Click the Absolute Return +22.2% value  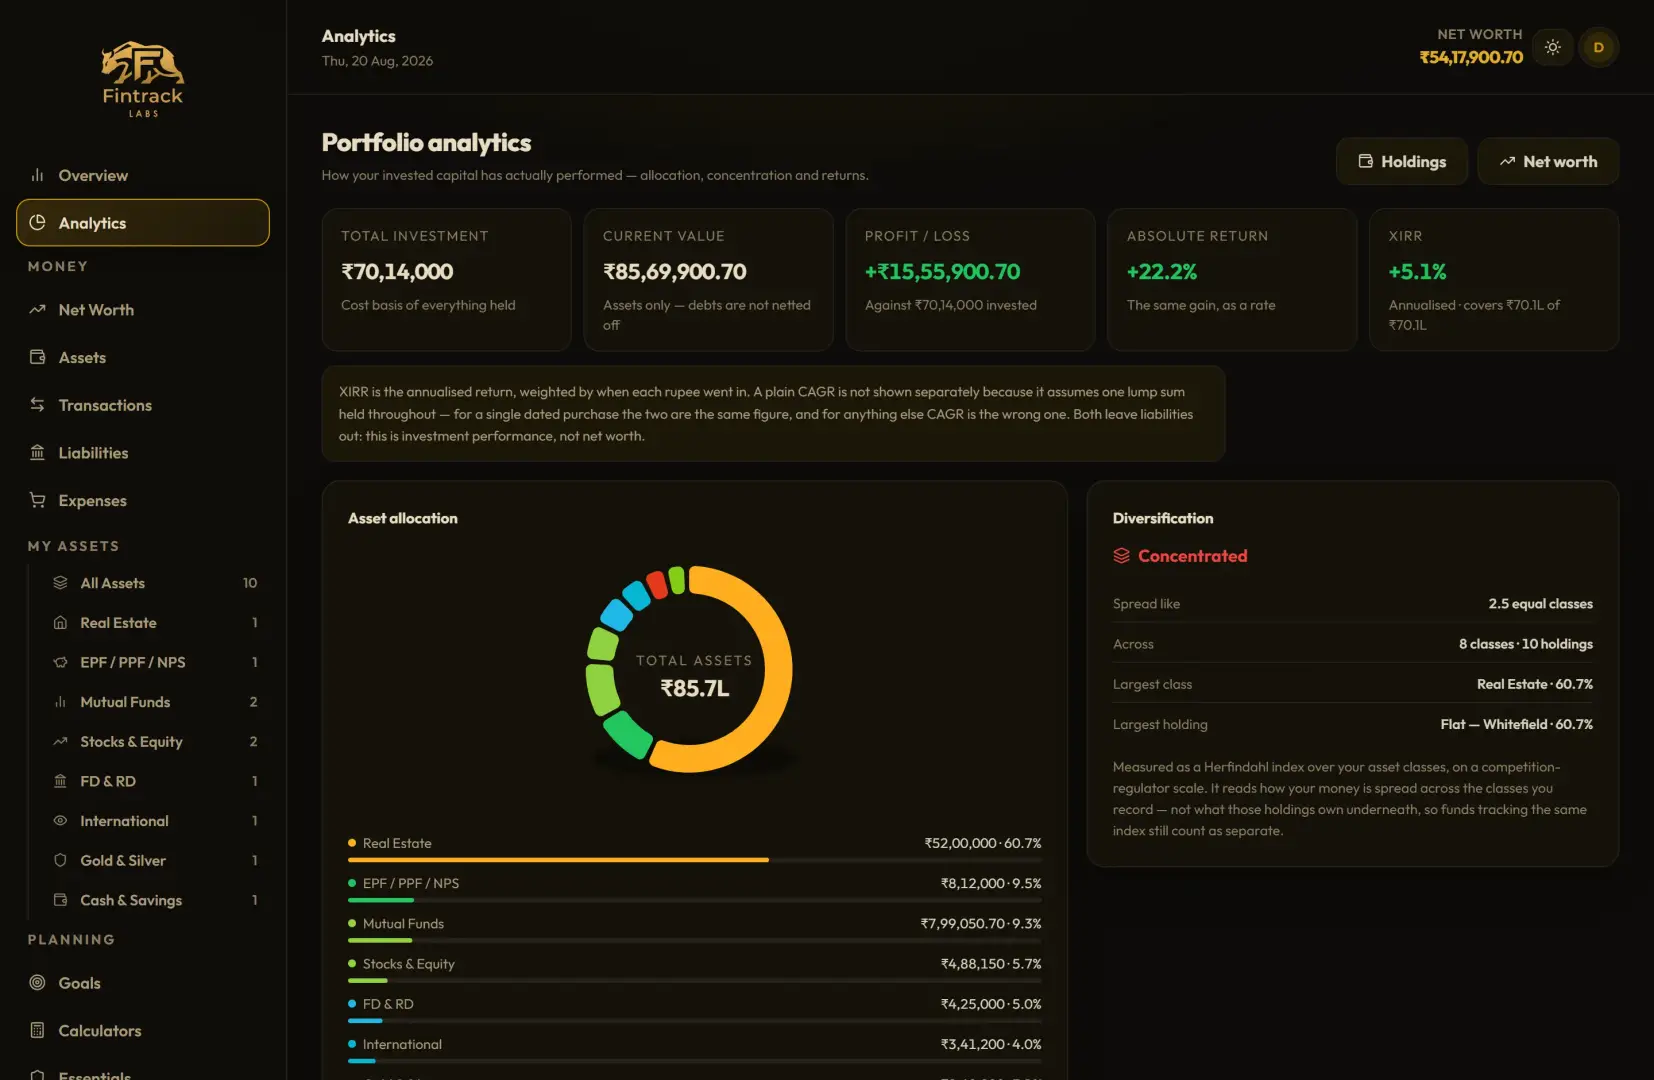coord(1162,272)
